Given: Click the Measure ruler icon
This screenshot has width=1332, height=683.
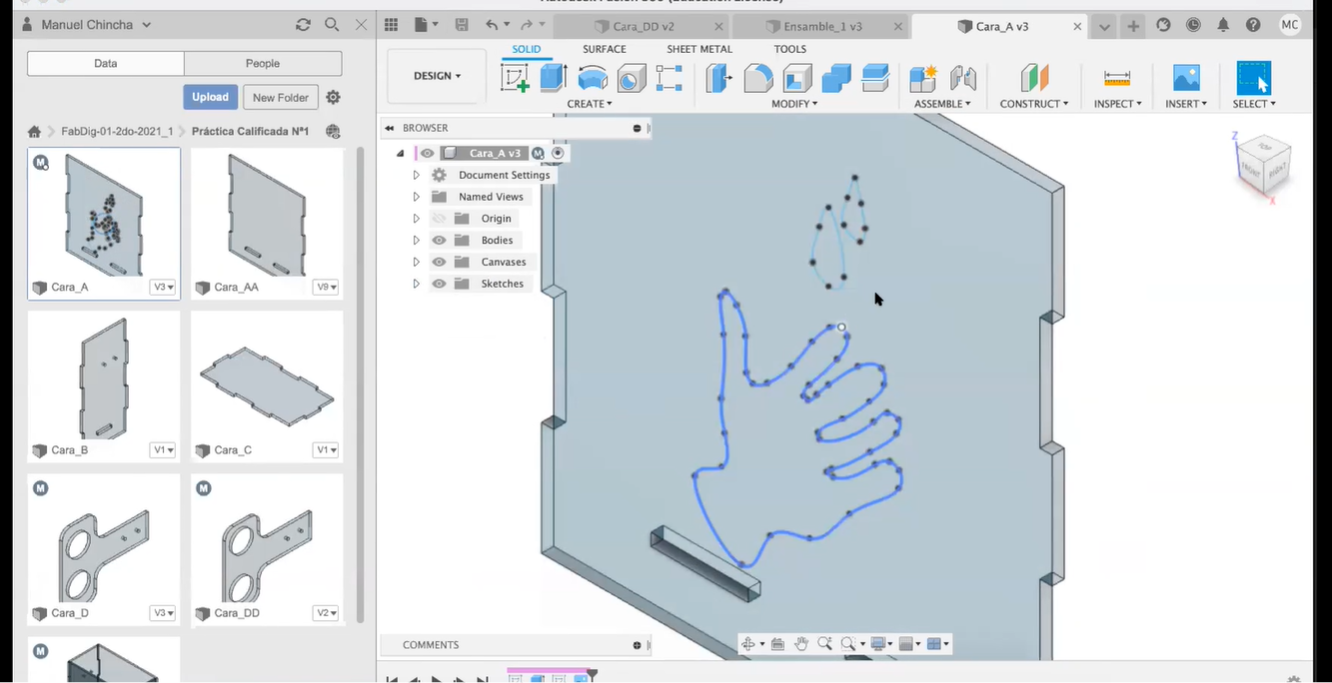Looking at the screenshot, I should (1117, 78).
